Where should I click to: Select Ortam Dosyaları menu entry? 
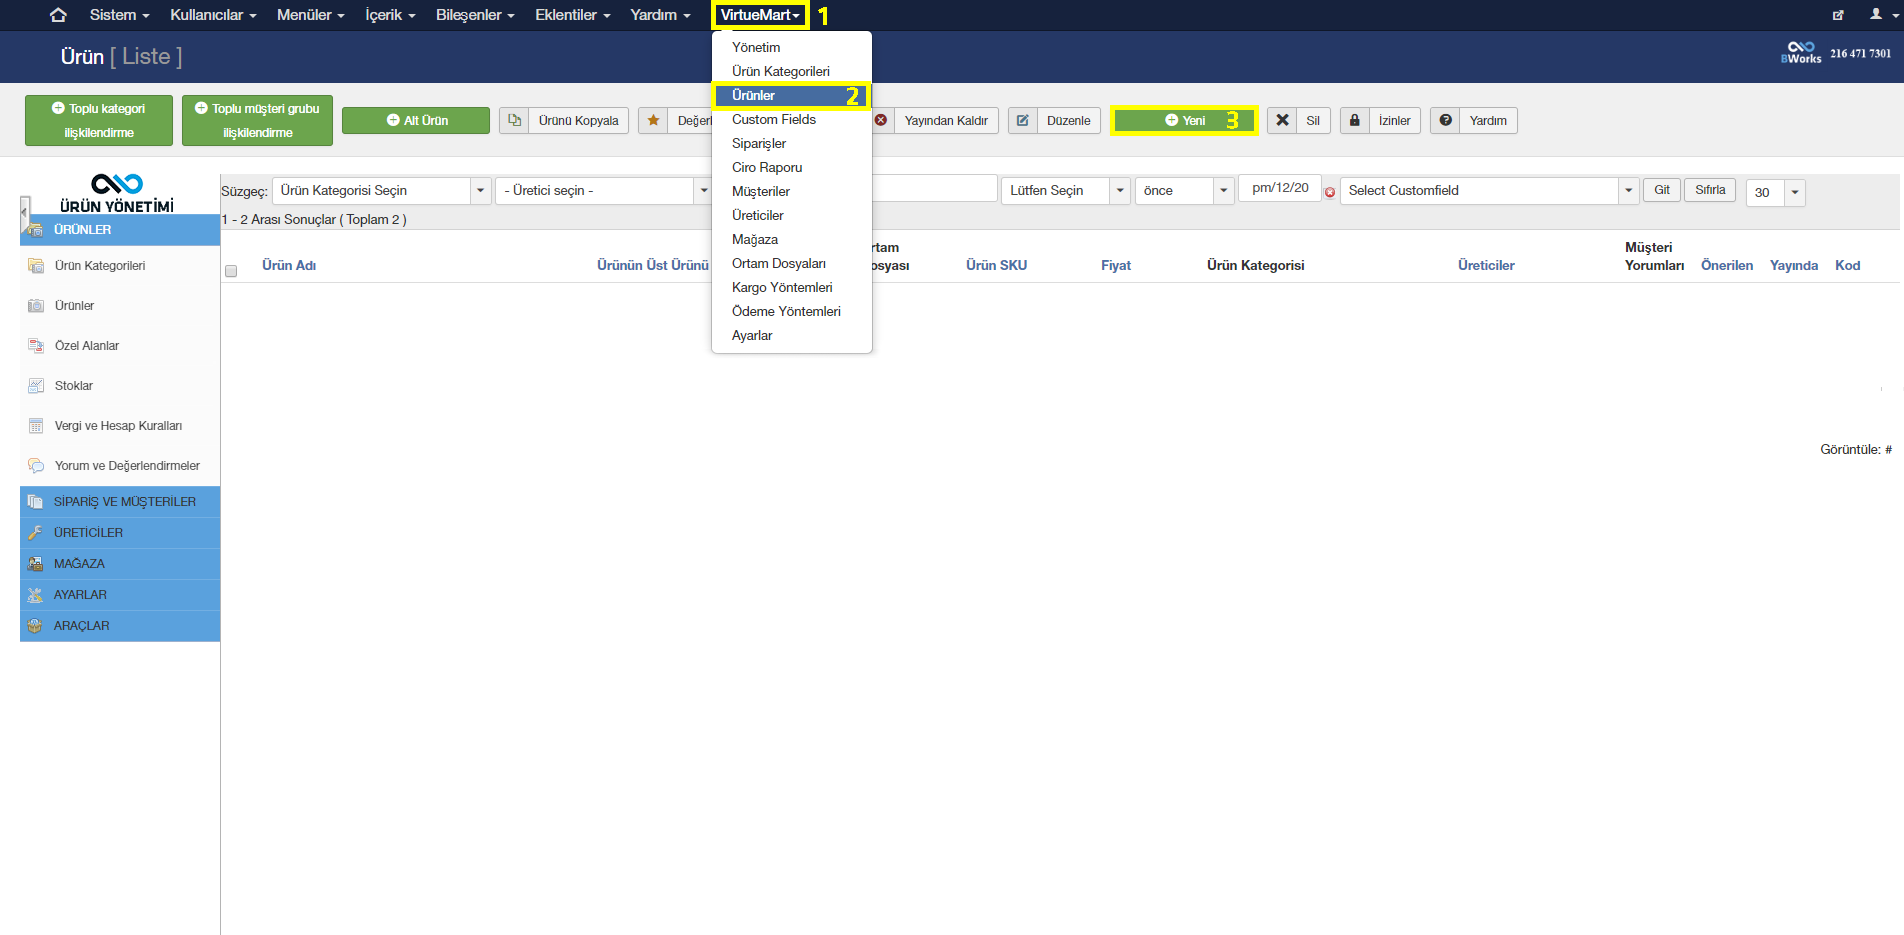click(x=779, y=263)
